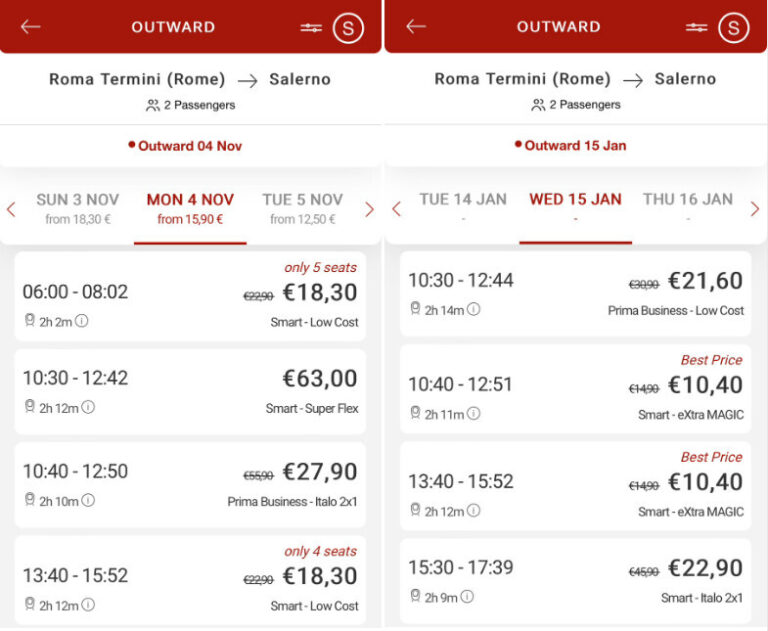The image size is (768, 631).
Task: Pick the 15:30 - 17:39 Italo 2x1 train
Action: [575, 580]
